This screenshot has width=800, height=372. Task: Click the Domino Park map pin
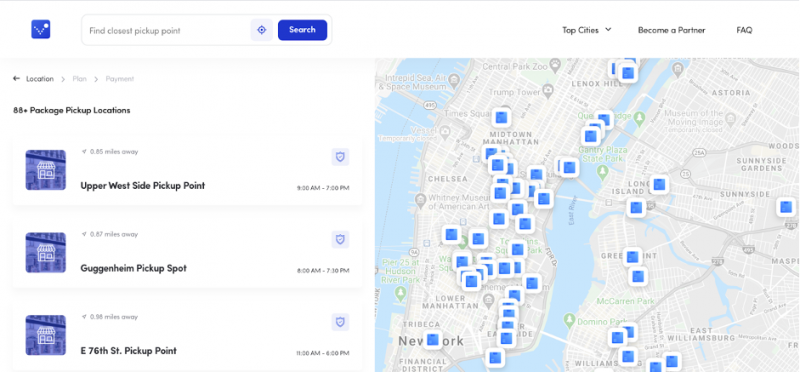[570, 320]
